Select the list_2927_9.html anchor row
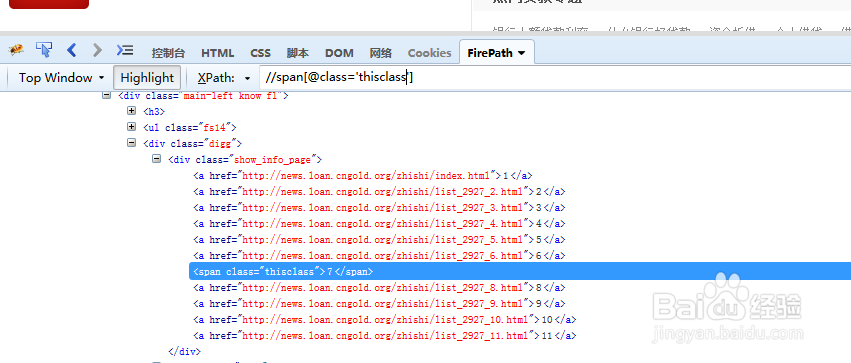The height and width of the screenshot is (363, 851). pos(379,303)
